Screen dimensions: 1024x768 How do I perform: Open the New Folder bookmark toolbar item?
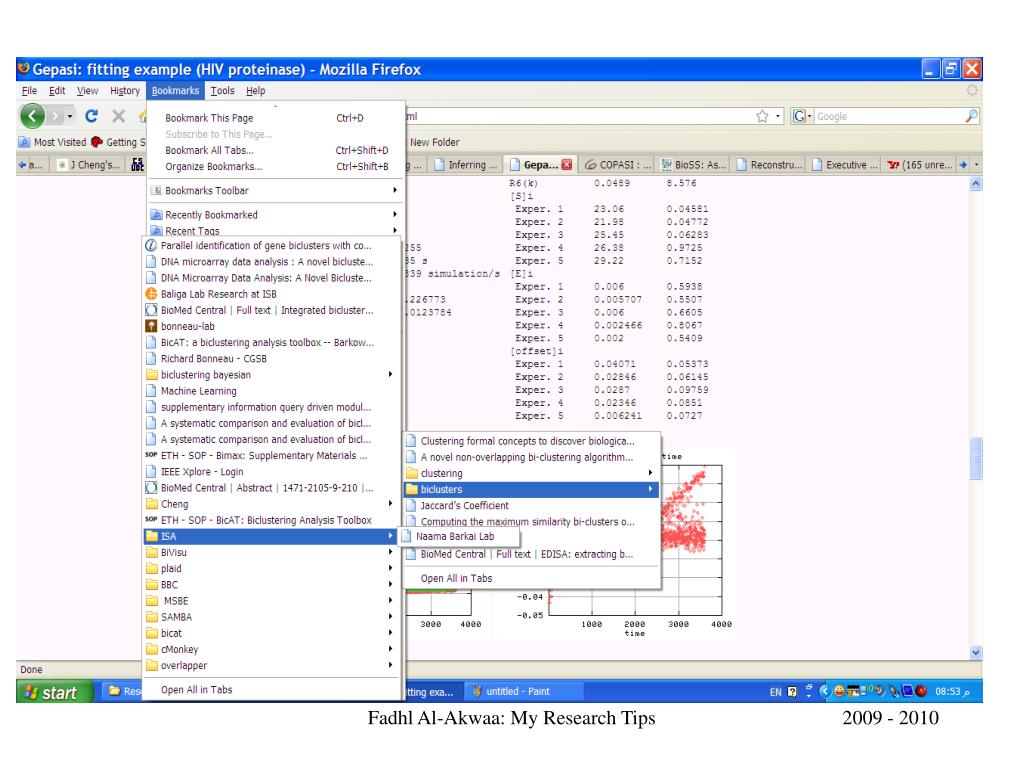tap(434, 142)
